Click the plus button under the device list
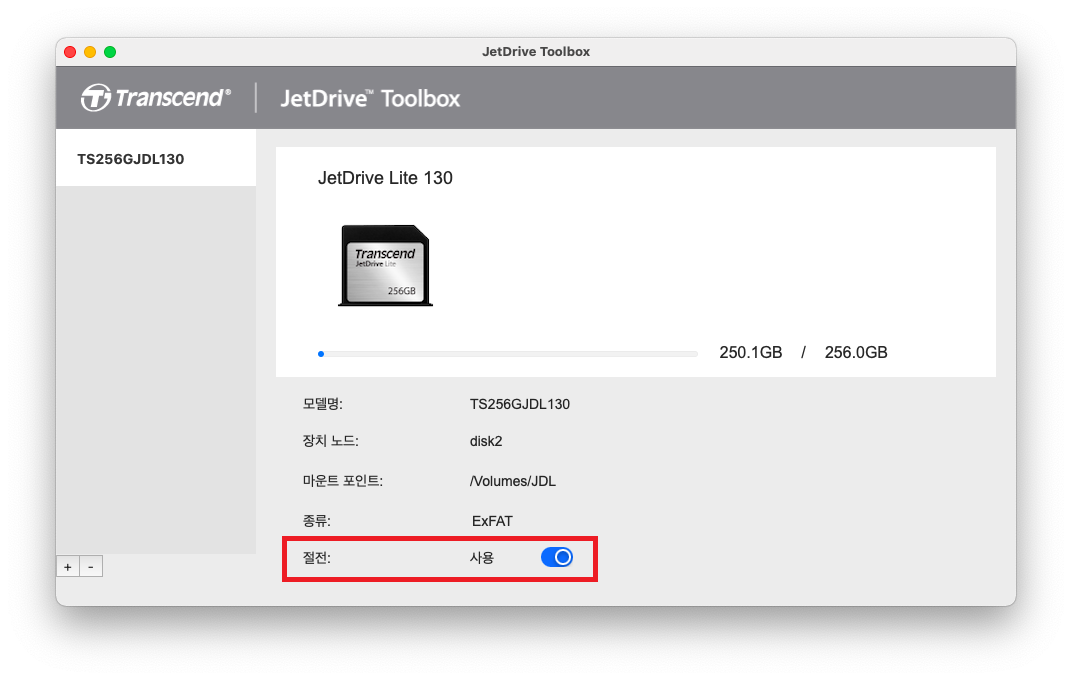The image size is (1072, 680). pos(68,567)
